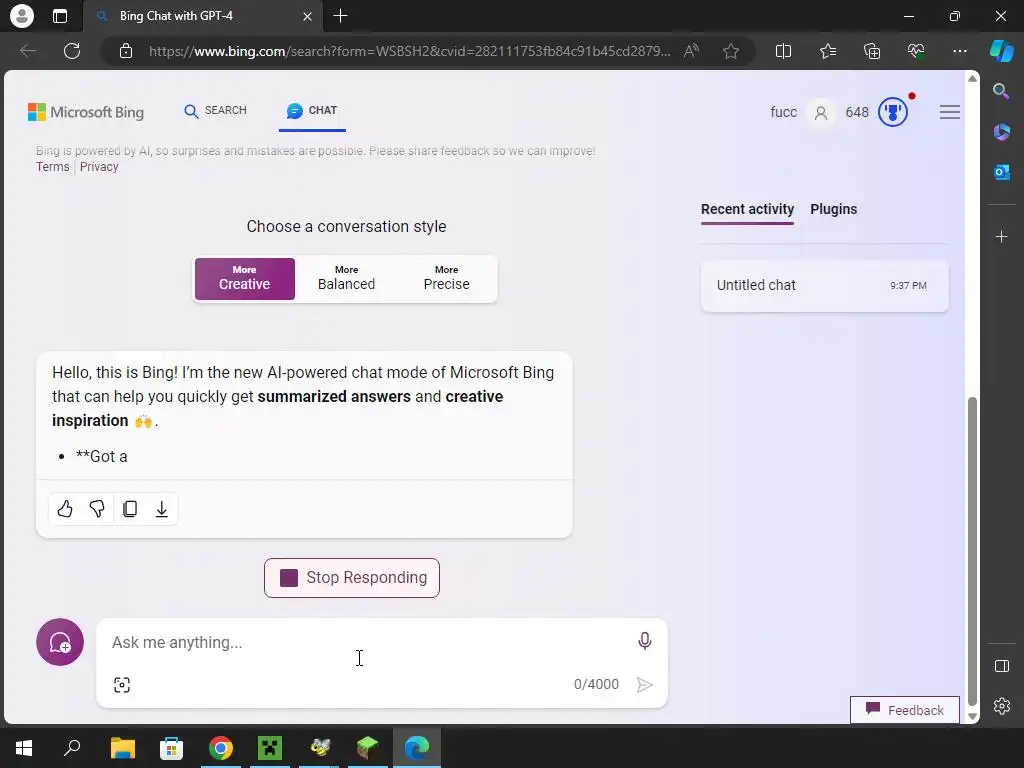Click the 648 rewards points
1024x768 pixels.
[x=857, y=112]
